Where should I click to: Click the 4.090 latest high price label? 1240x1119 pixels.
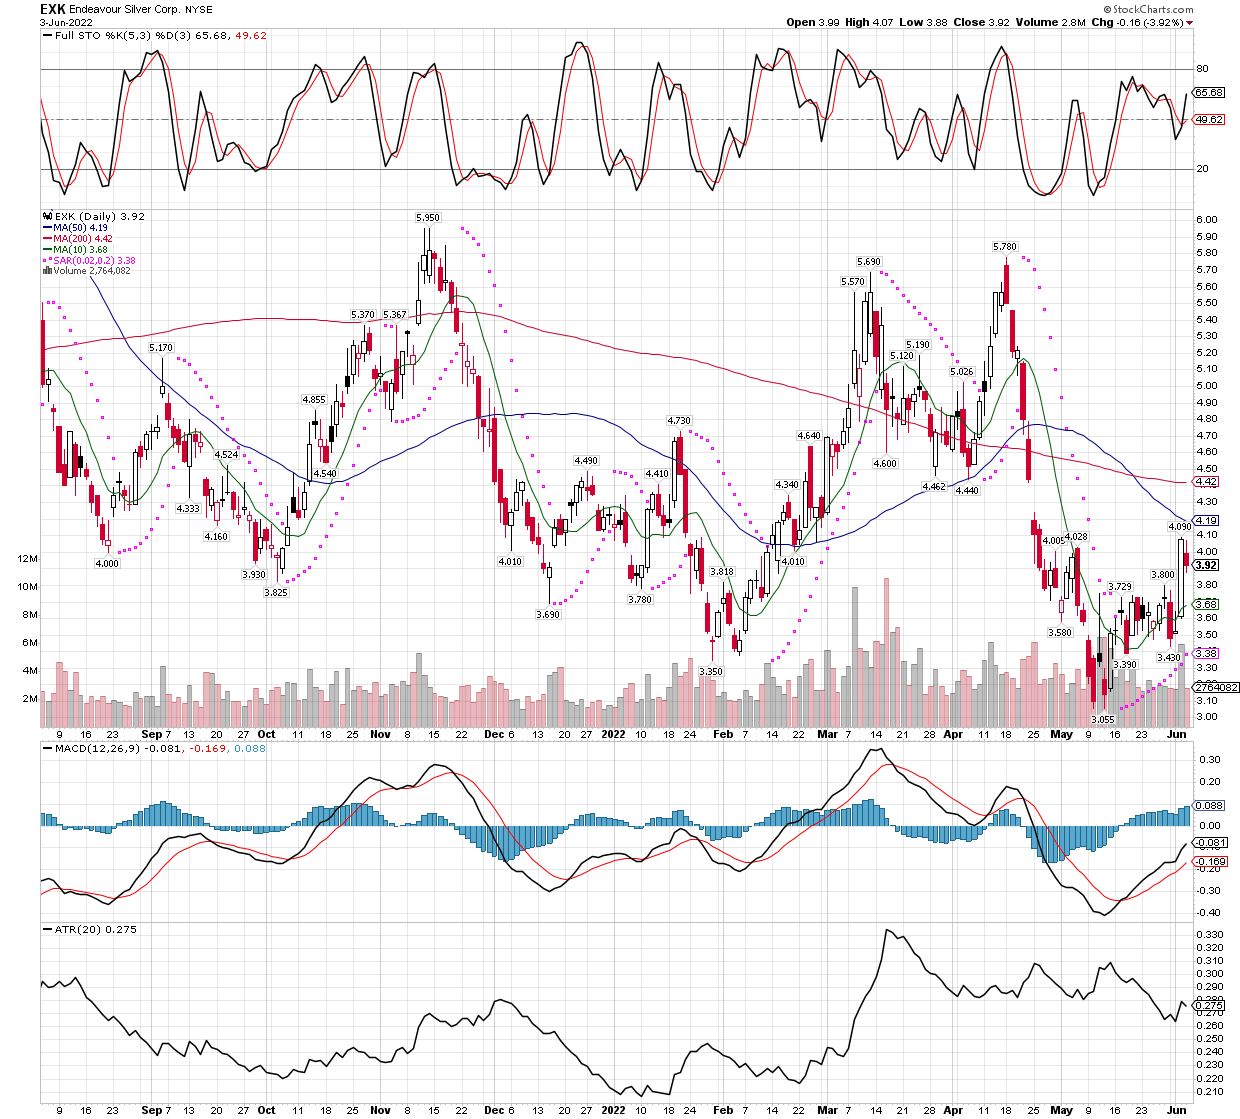click(x=1180, y=526)
